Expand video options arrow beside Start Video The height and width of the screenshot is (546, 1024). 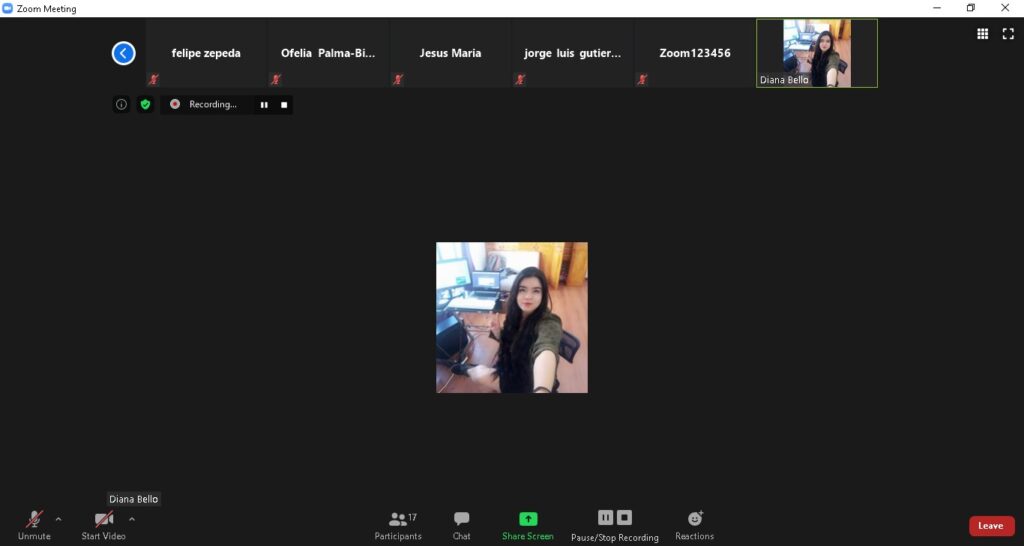point(131,519)
